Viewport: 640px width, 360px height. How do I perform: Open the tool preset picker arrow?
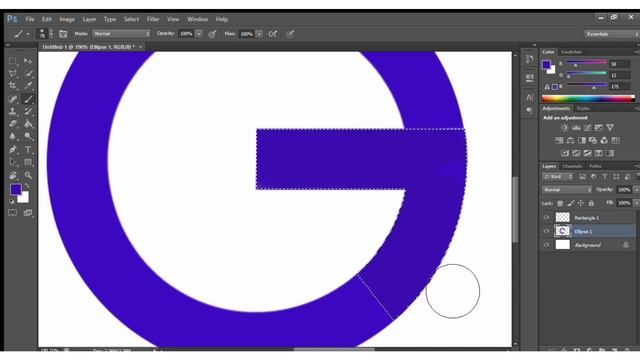tap(27, 34)
